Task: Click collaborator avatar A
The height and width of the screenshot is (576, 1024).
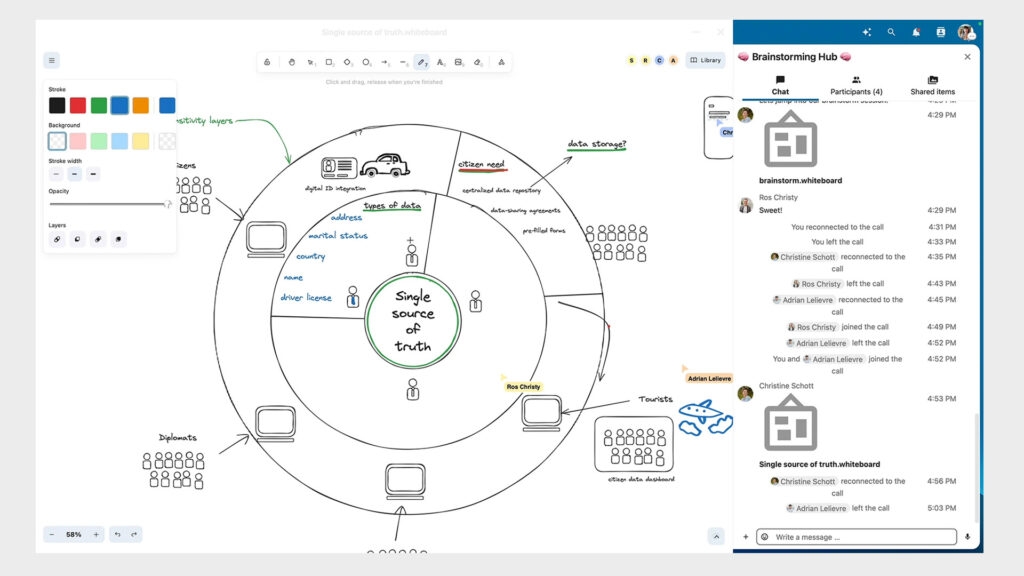Action: point(673,60)
